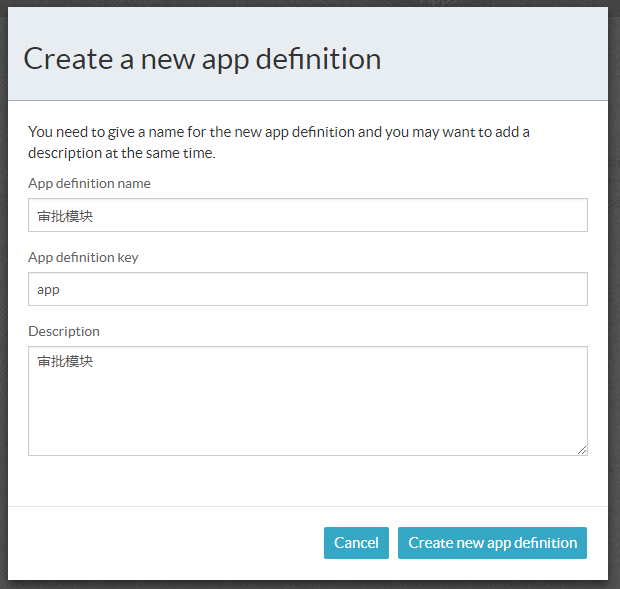Grab the Description textarea resize handle
The image size is (620, 589).
tap(582, 450)
